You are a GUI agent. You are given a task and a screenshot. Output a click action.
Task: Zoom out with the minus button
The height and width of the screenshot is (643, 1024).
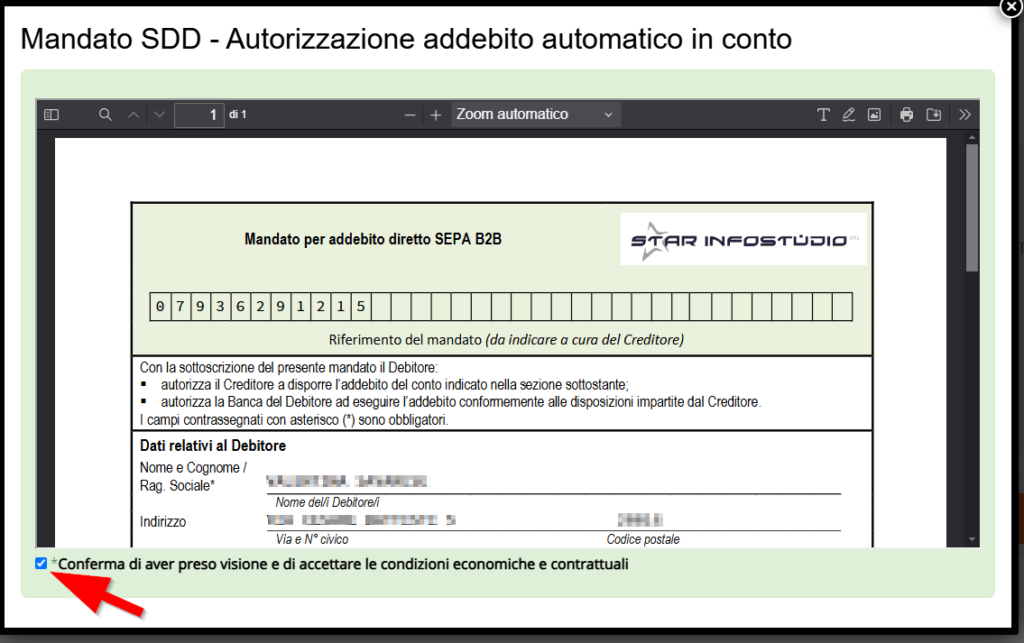pyautogui.click(x=409, y=116)
